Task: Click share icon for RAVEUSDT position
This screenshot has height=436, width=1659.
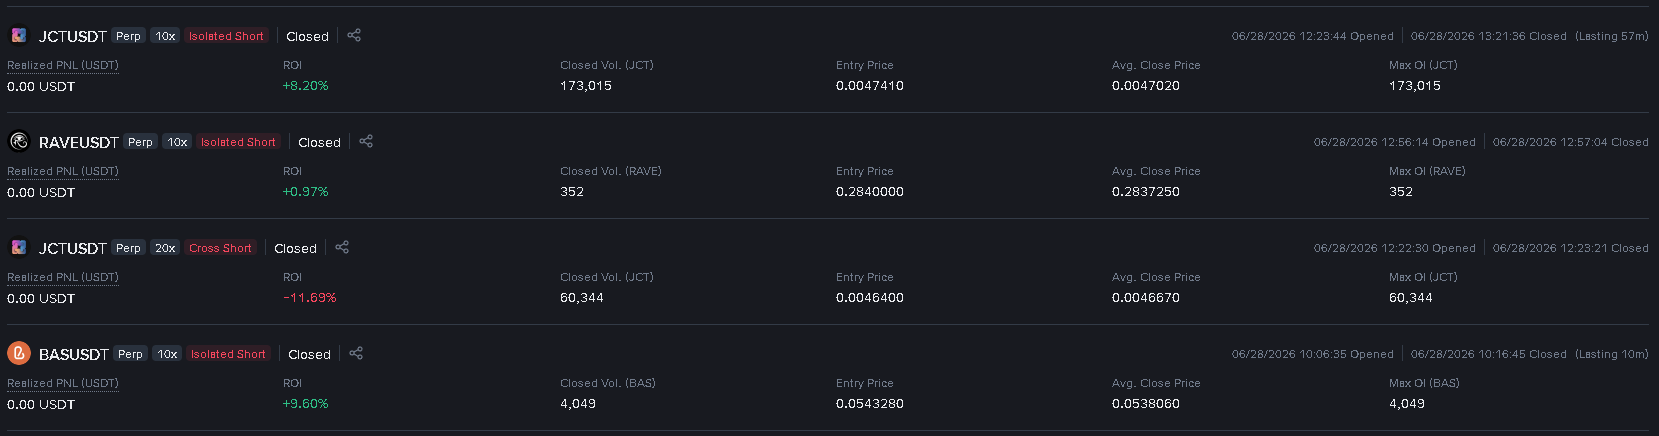Action: [x=366, y=141]
